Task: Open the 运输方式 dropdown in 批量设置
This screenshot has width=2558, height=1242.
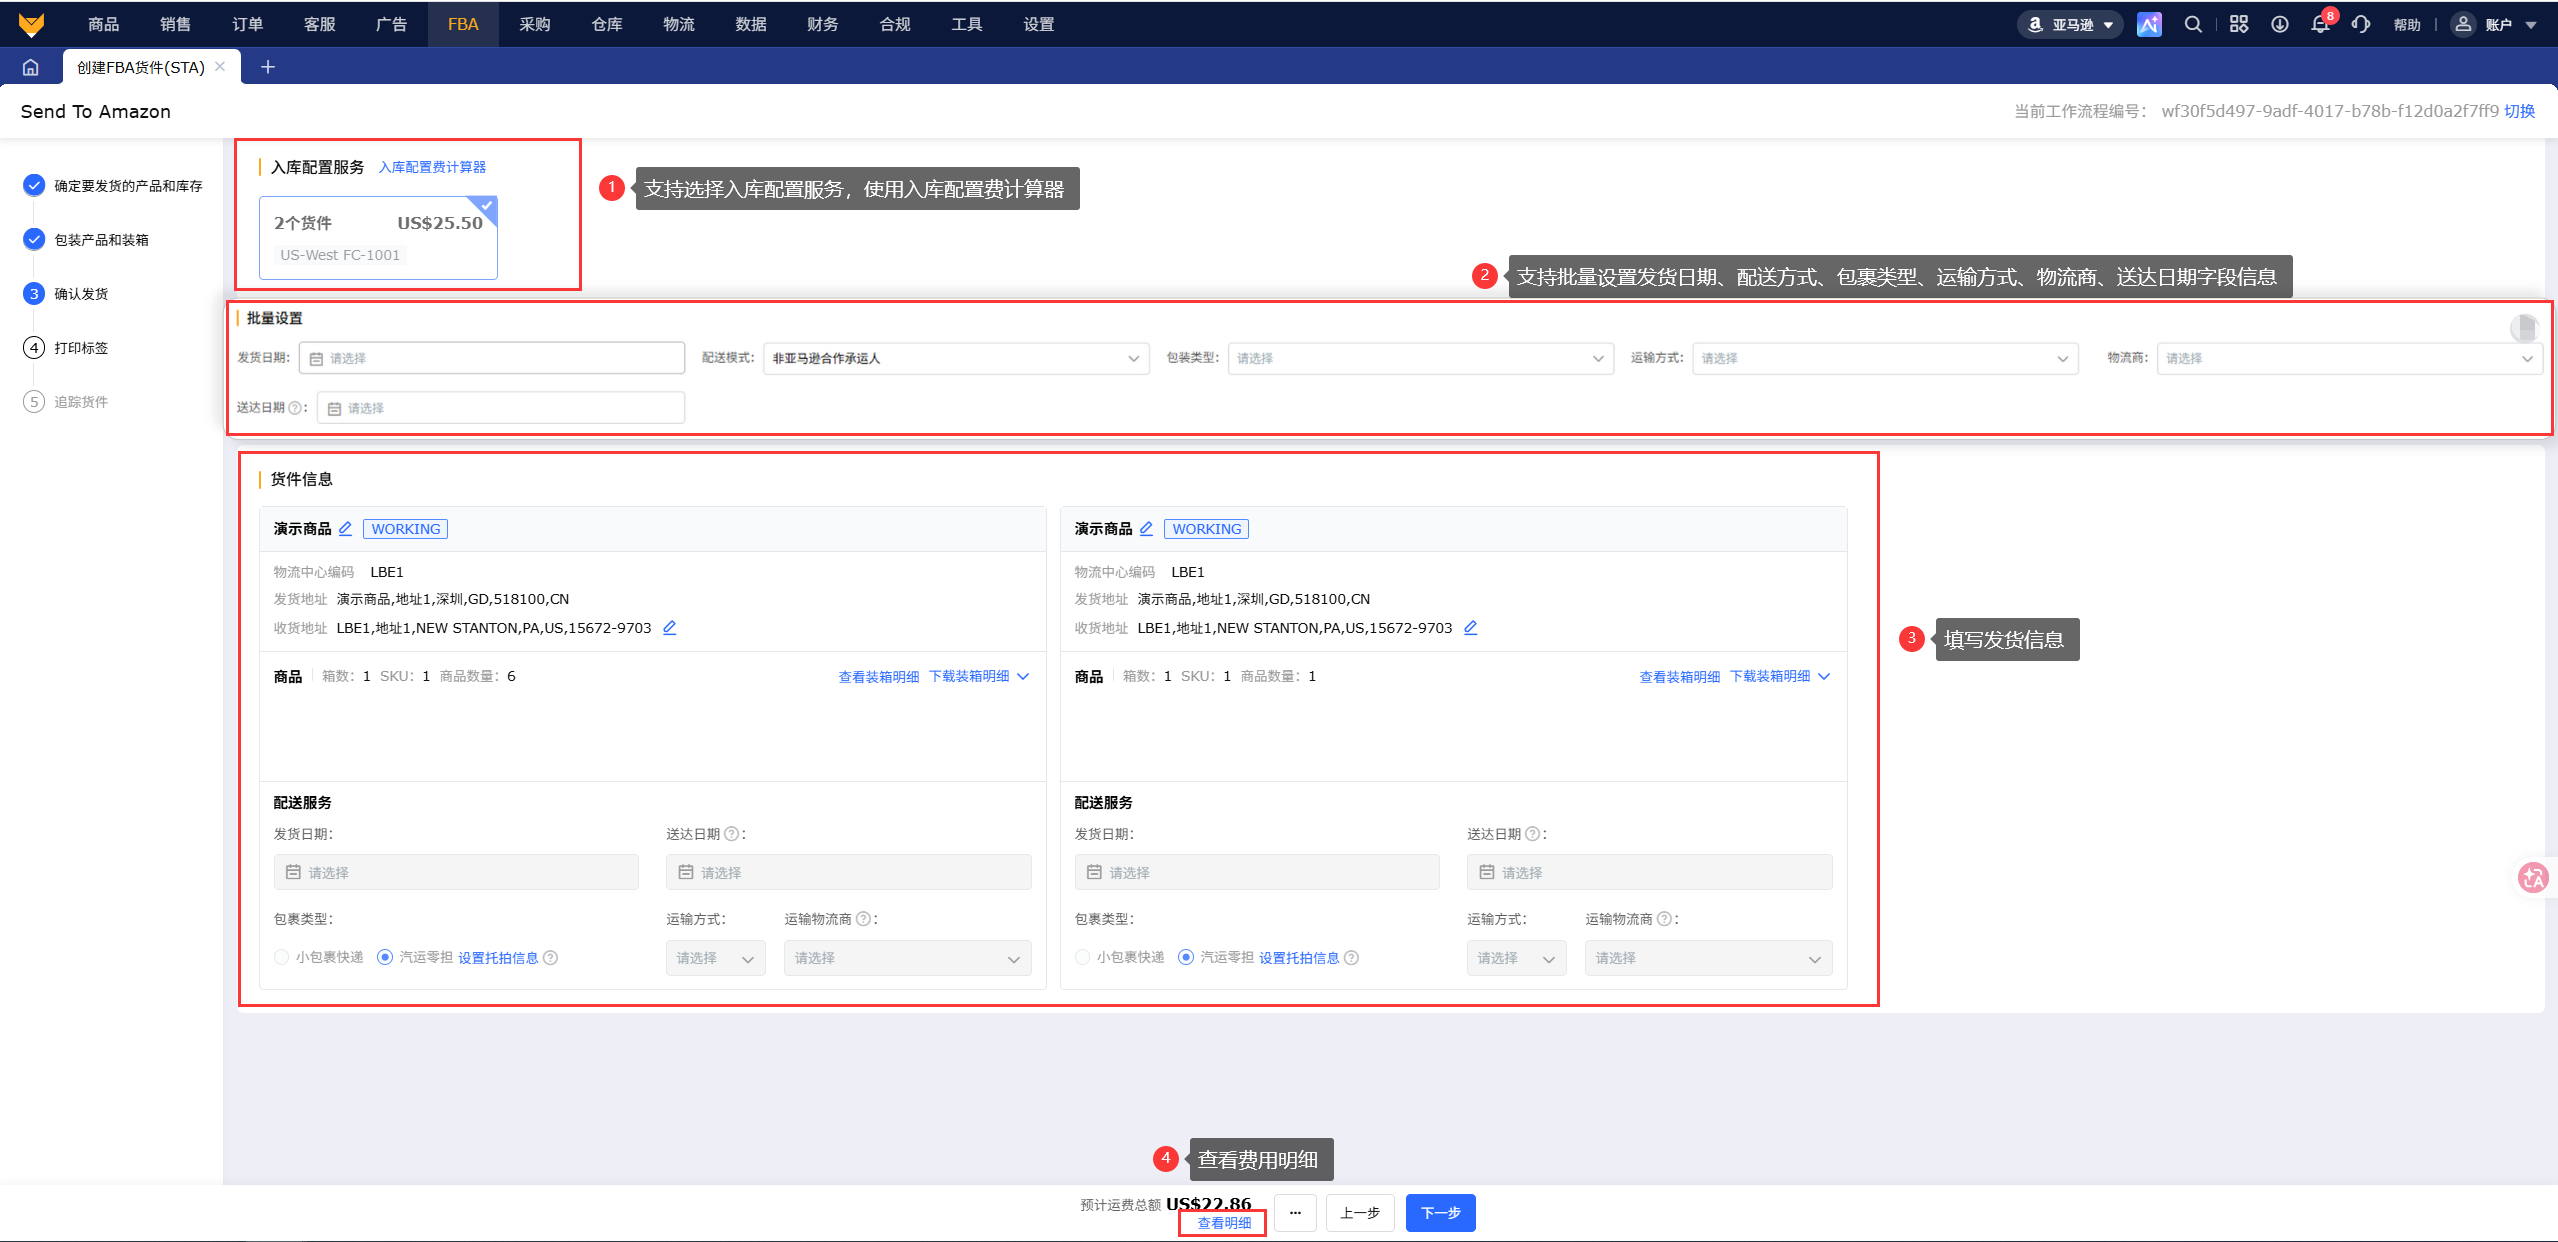Action: pyautogui.click(x=1885, y=358)
